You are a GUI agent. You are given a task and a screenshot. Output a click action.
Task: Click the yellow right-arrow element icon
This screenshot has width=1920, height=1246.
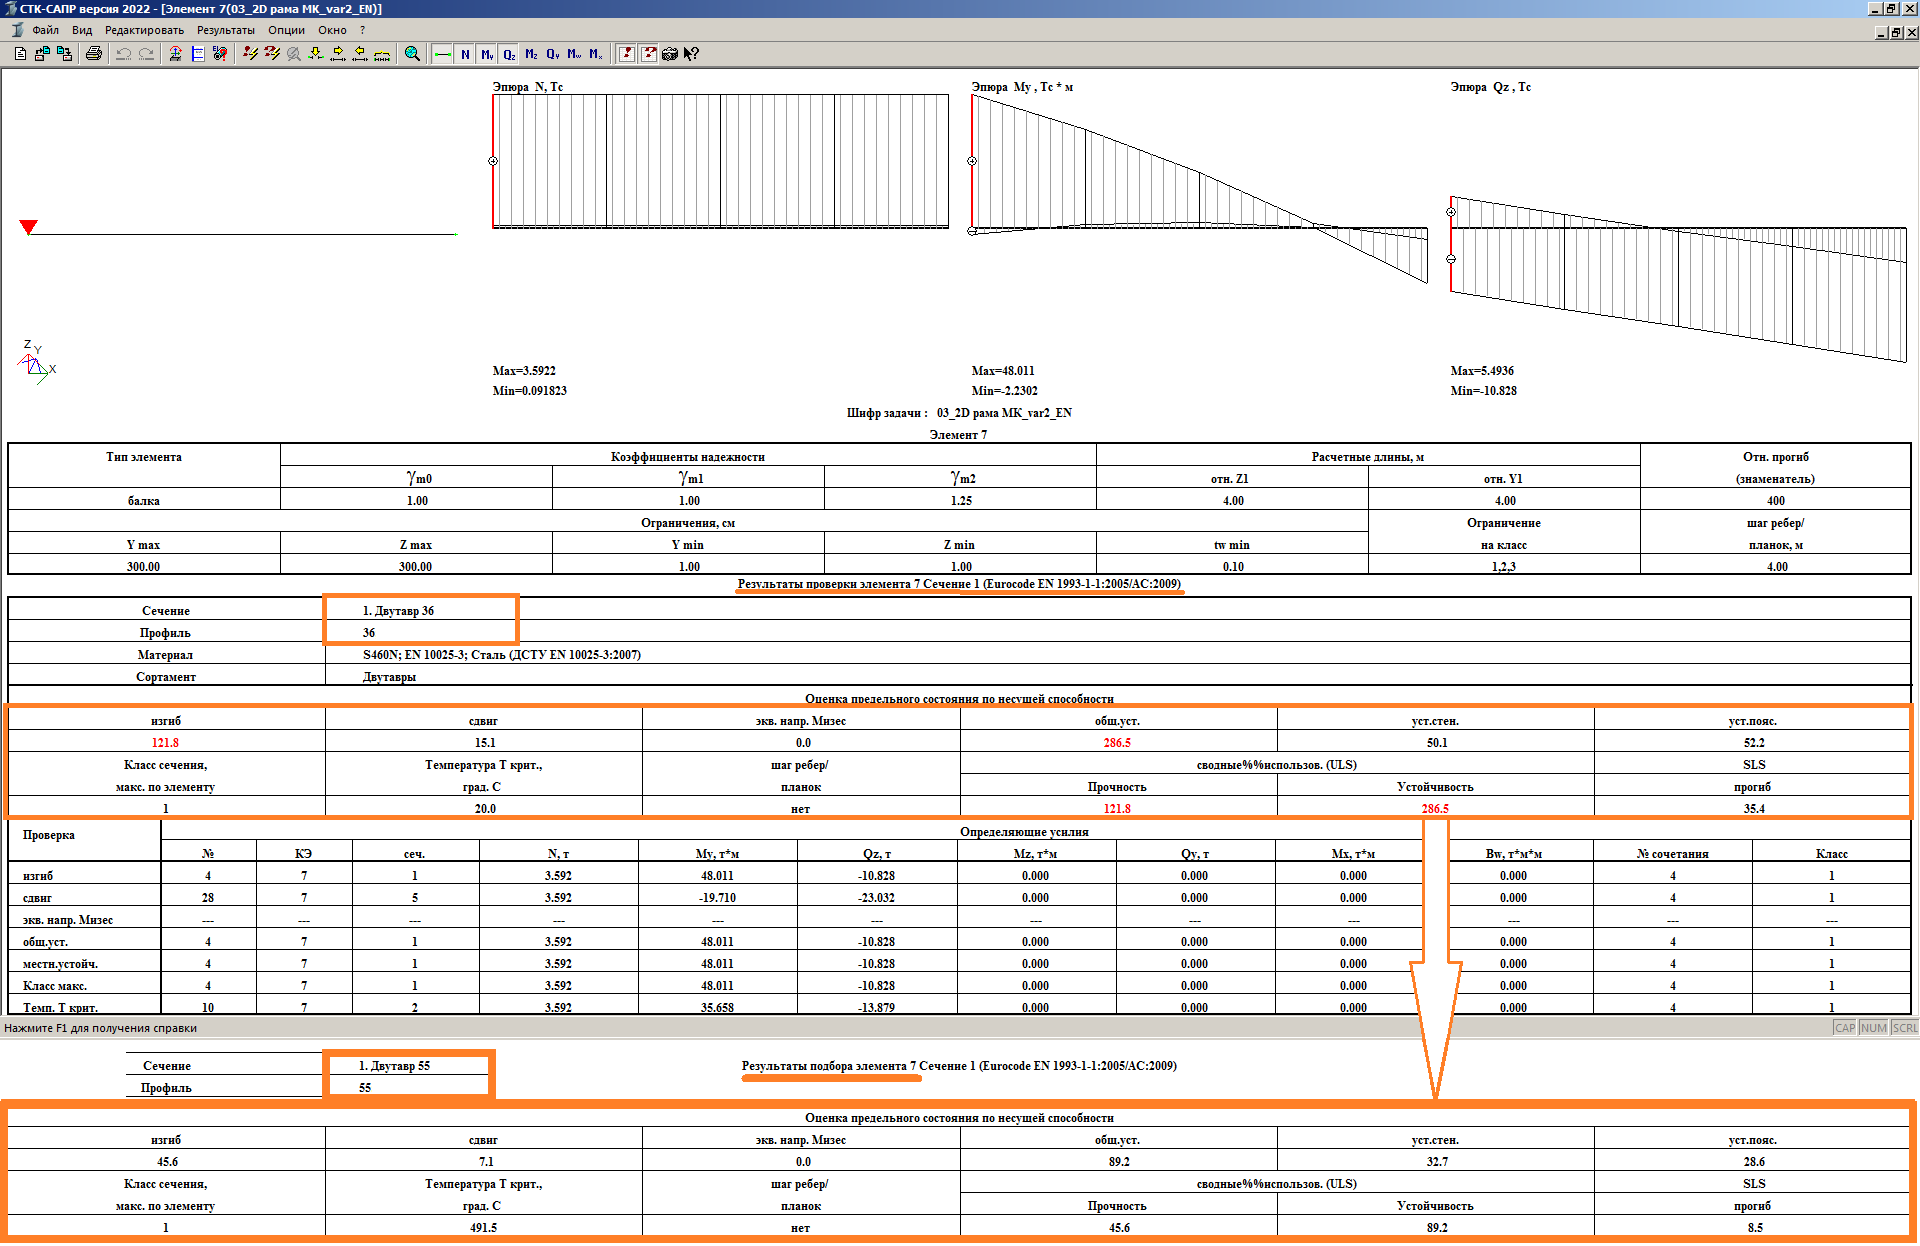pyautogui.click(x=338, y=54)
